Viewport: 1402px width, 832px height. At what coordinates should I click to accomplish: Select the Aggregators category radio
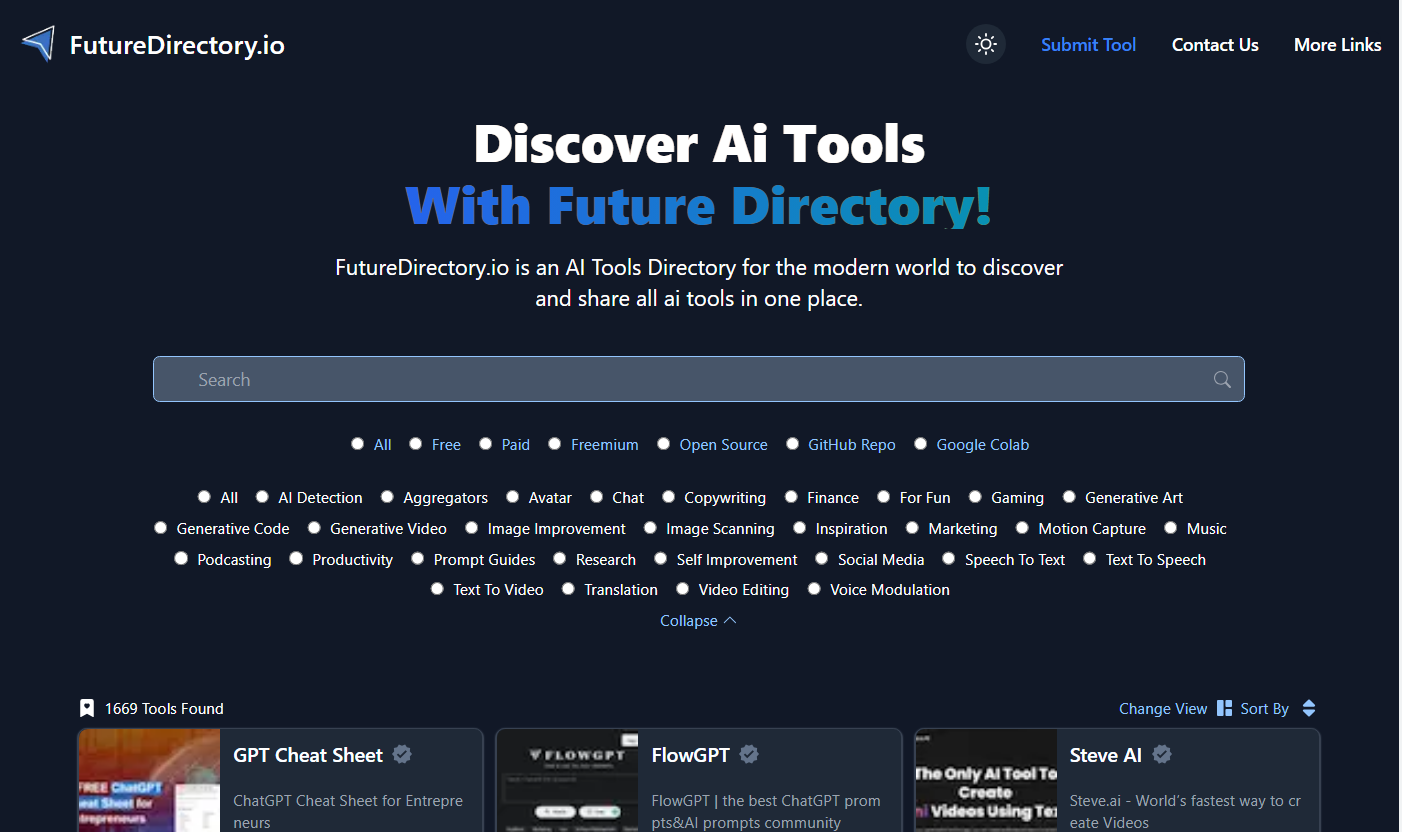point(387,497)
